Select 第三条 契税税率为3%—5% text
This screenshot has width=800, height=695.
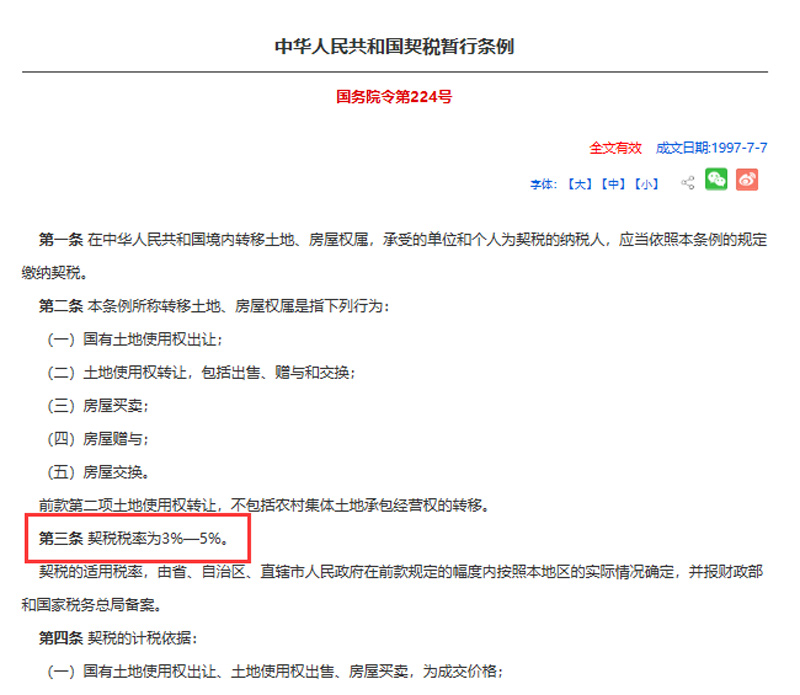tap(134, 538)
